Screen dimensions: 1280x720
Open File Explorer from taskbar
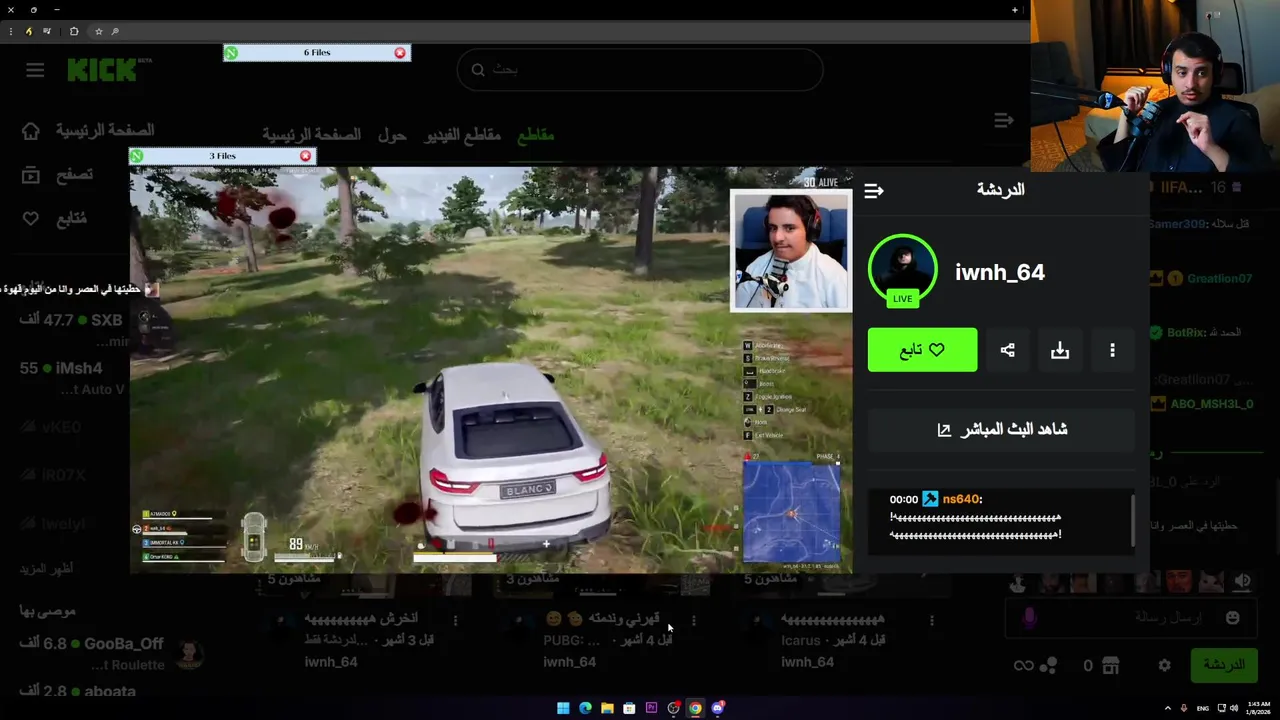[607, 708]
